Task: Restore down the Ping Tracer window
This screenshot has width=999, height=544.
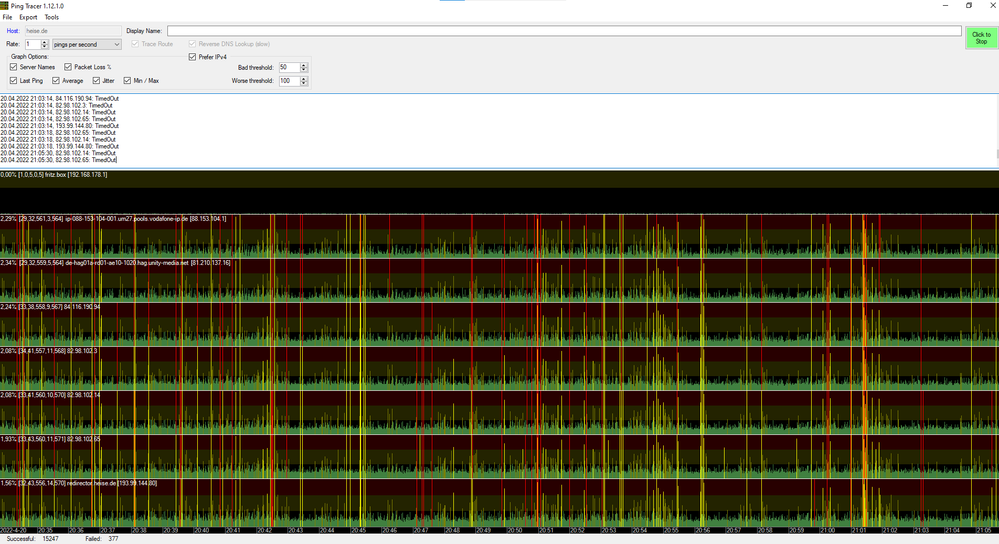Action: point(969,6)
